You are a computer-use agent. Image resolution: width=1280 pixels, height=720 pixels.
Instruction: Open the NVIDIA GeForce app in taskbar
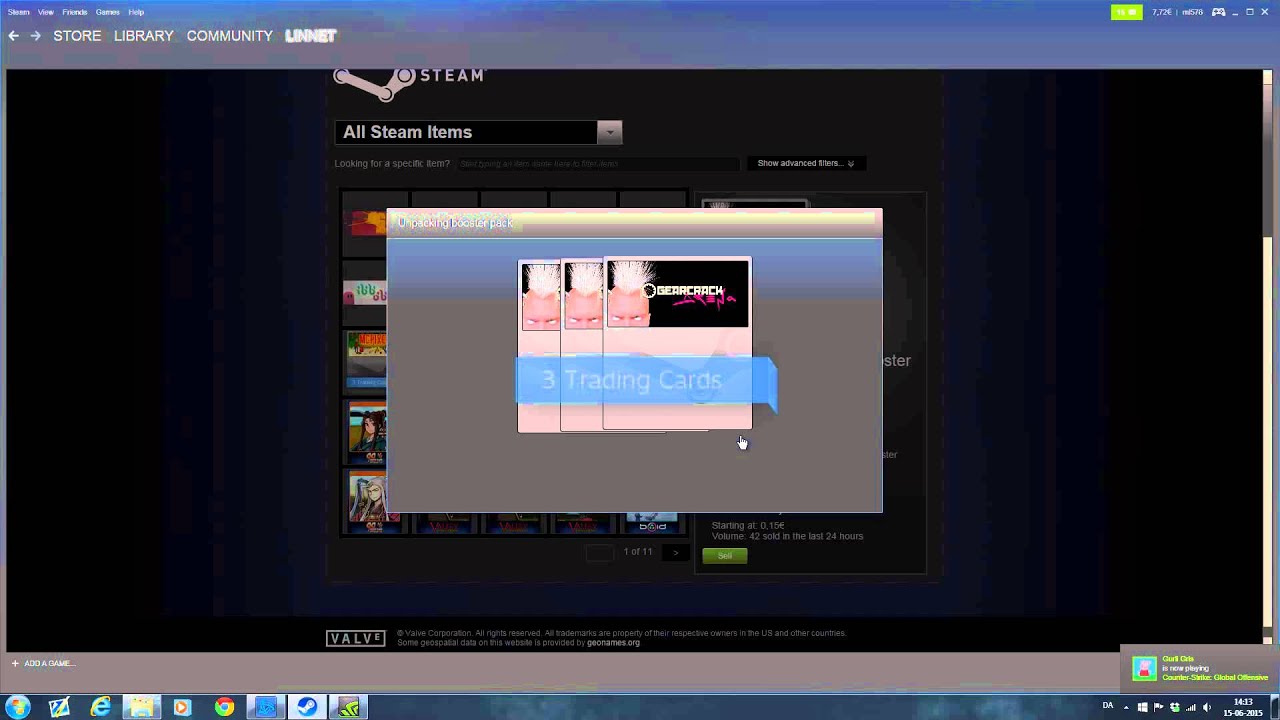click(349, 707)
